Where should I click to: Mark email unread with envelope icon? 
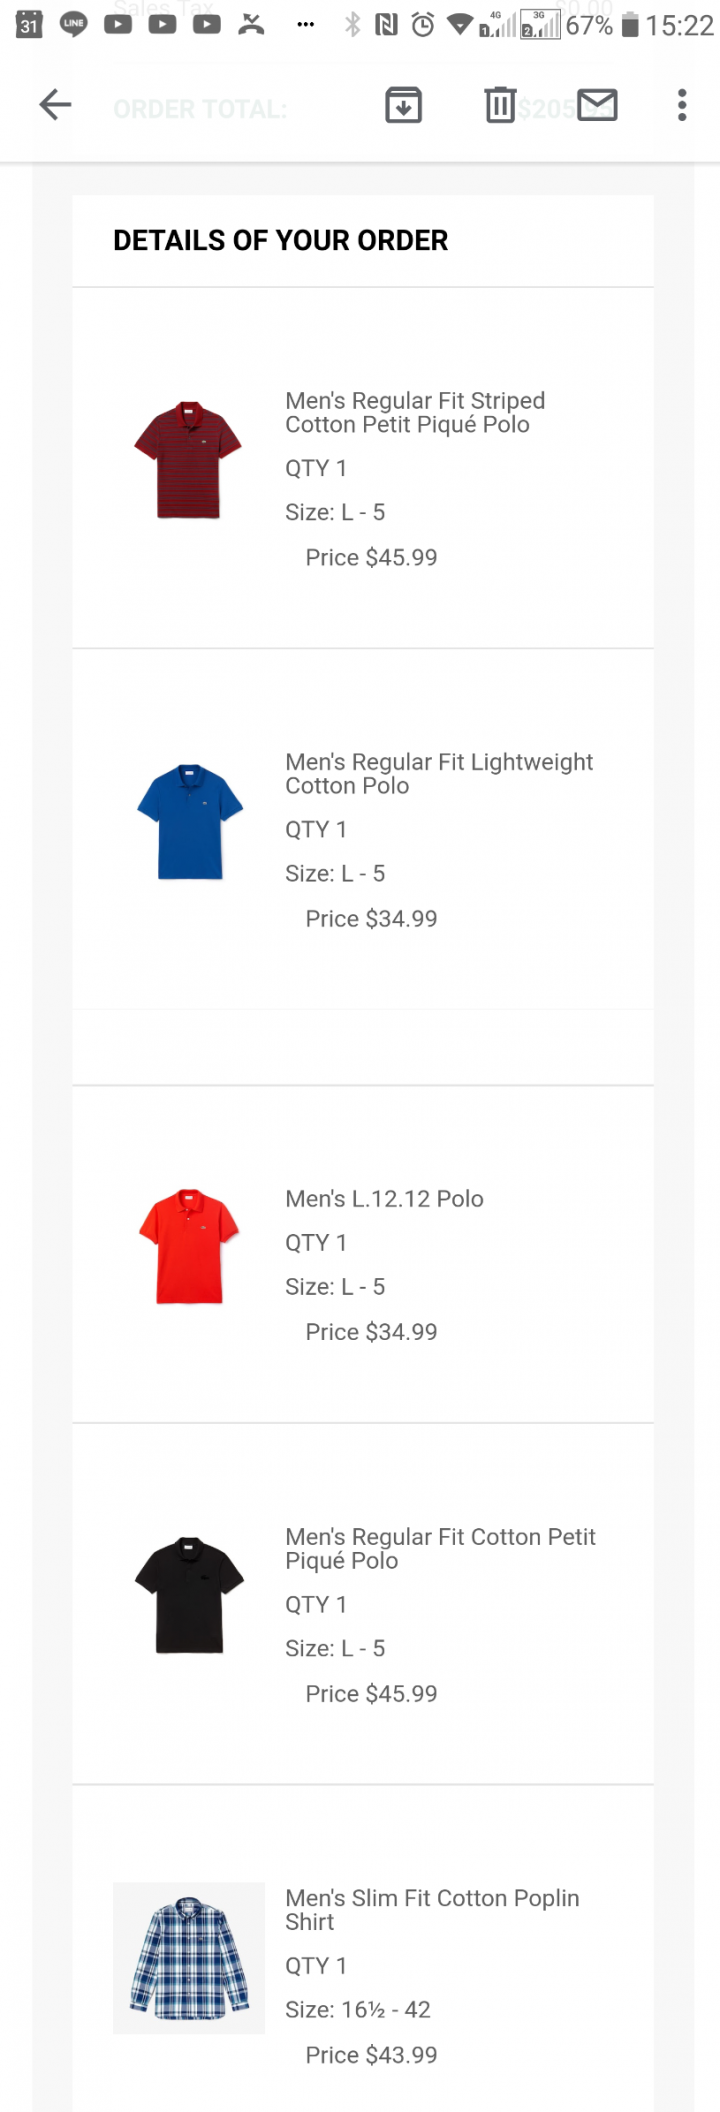pos(597,105)
